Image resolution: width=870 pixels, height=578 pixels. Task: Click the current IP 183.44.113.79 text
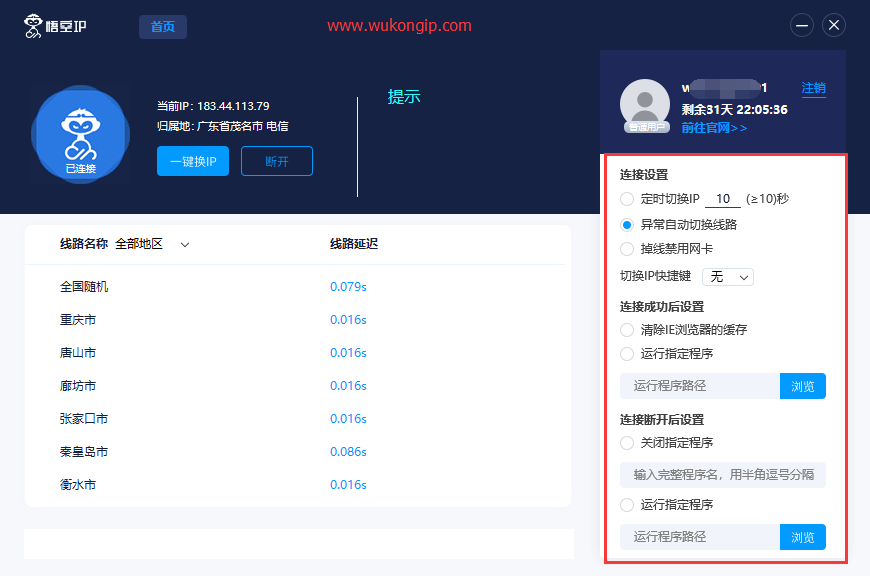click(213, 106)
